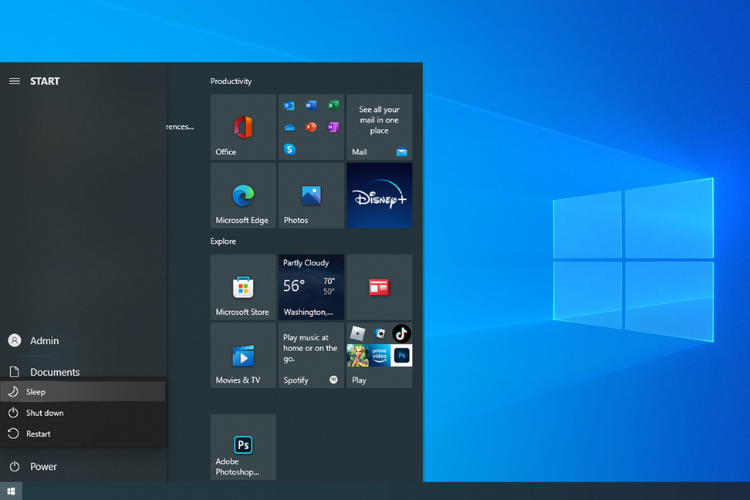The height and width of the screenshot is (500, 750).
Task: Click the Power button
Action: pos(83,467)
